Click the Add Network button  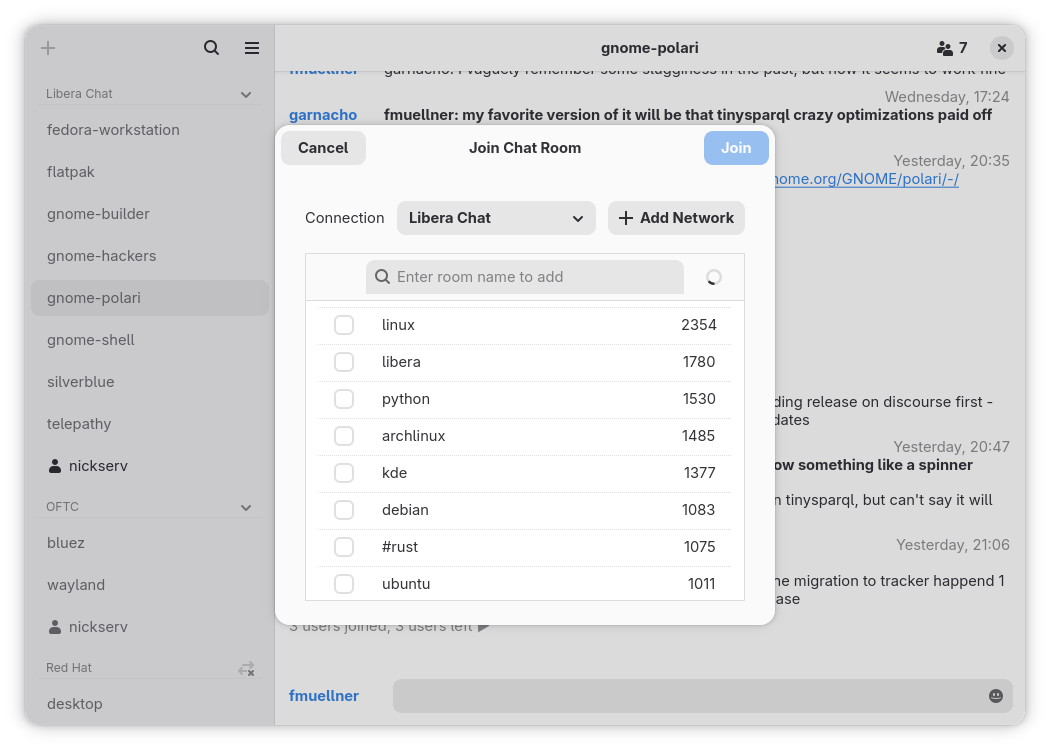tap(676, 218)
